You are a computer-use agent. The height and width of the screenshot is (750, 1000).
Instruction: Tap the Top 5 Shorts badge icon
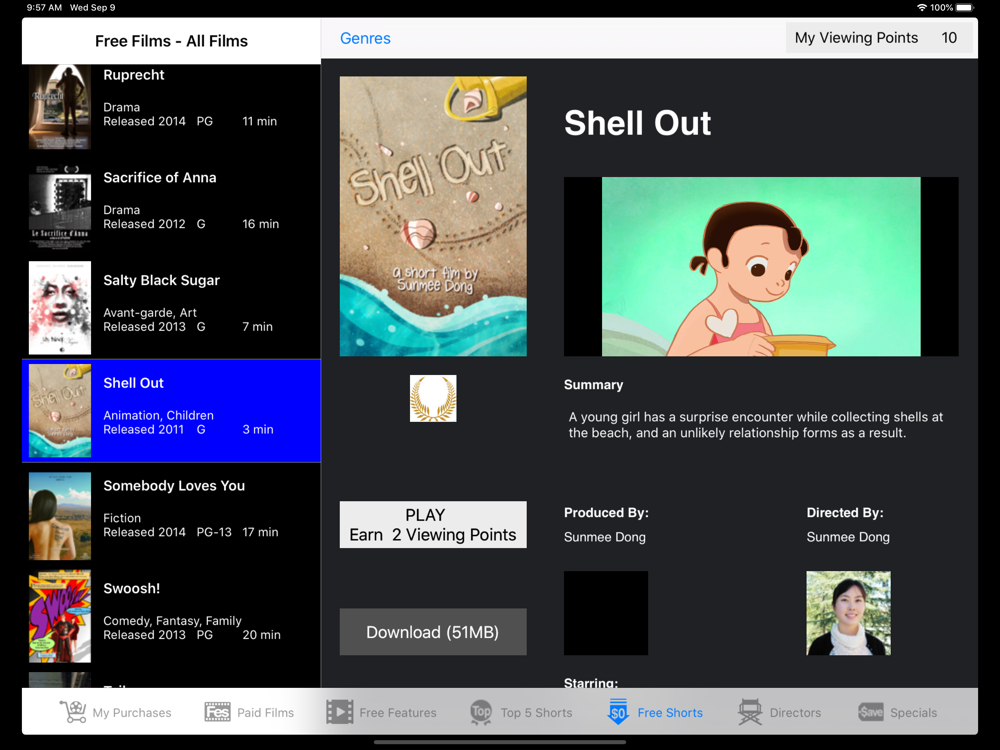[x=481, y=712]
